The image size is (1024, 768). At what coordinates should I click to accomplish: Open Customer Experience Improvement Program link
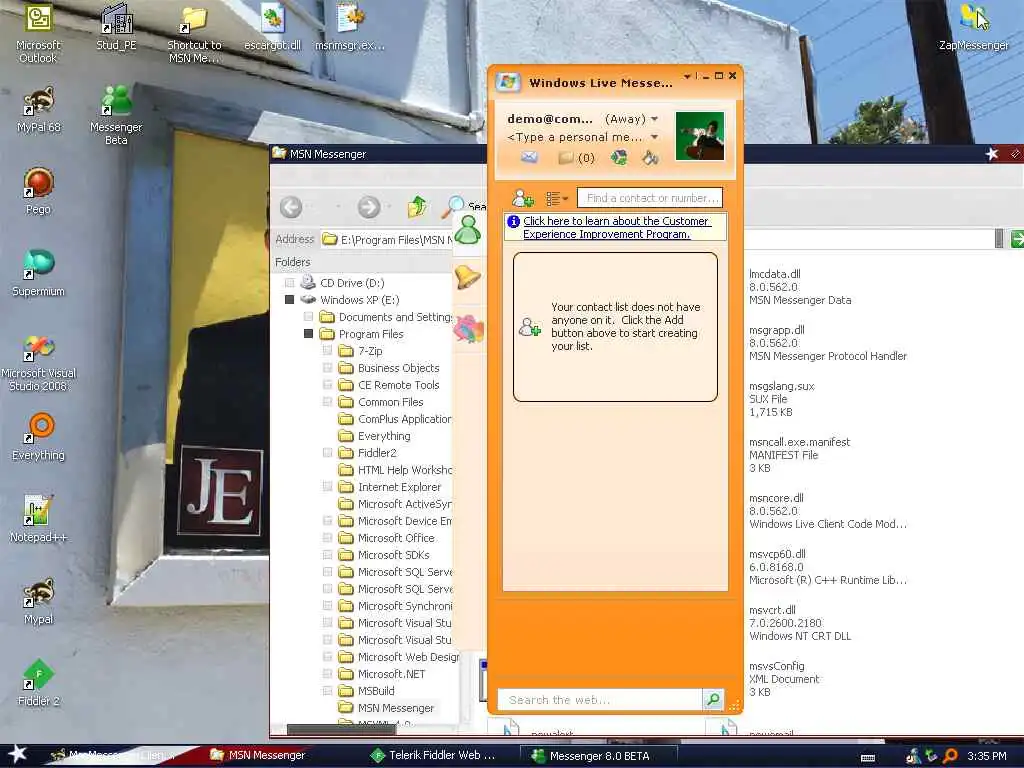(616, 227)
